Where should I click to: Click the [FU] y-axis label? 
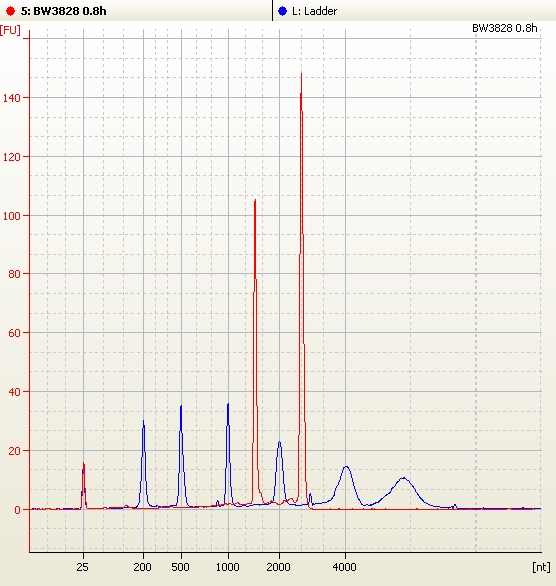tap(10, 30)
